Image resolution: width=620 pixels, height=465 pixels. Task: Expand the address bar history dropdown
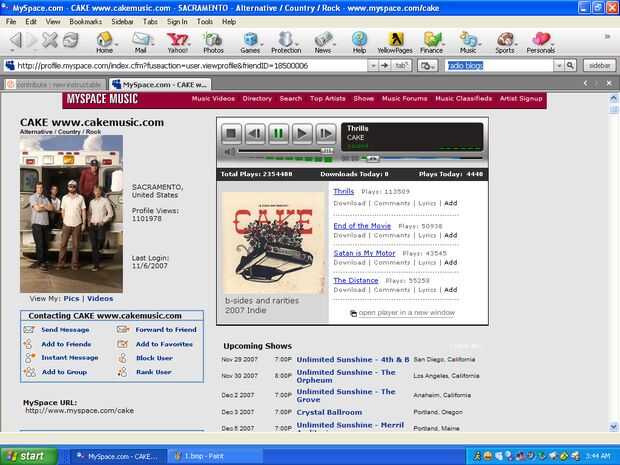tap(372, 66)
